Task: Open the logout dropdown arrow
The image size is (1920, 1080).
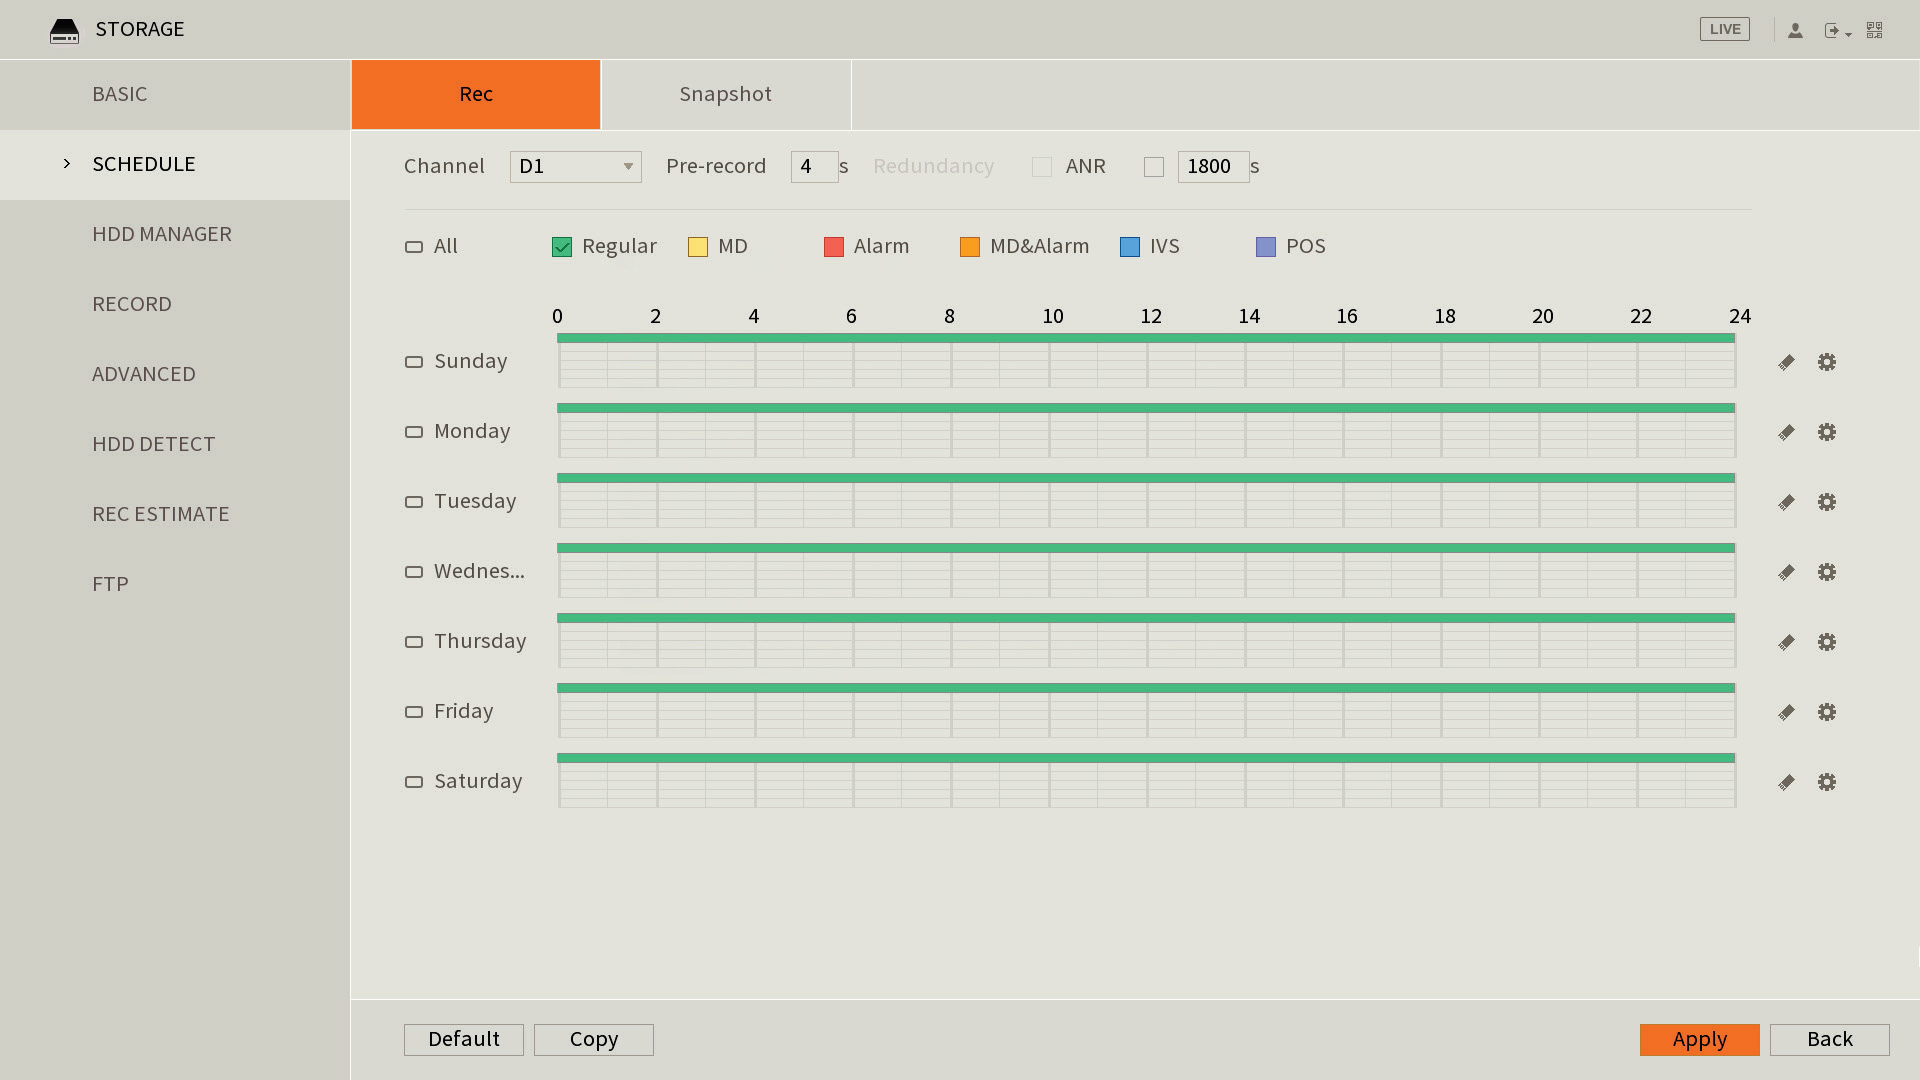Action: [x=1848, y=34]
